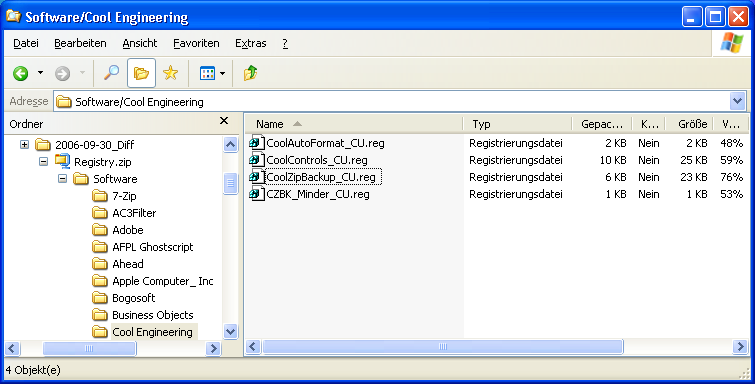
Task: Open the Extras menu
Action: click(x=250, y=43)
